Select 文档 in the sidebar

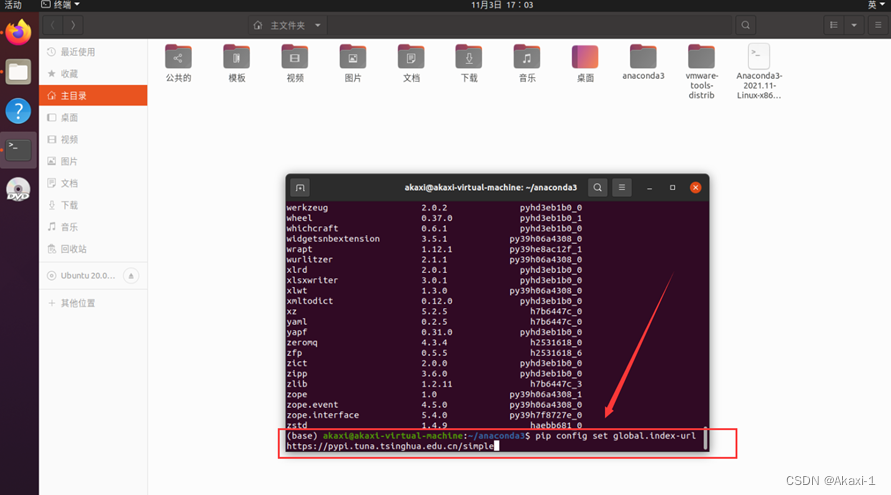click(93, 183)
